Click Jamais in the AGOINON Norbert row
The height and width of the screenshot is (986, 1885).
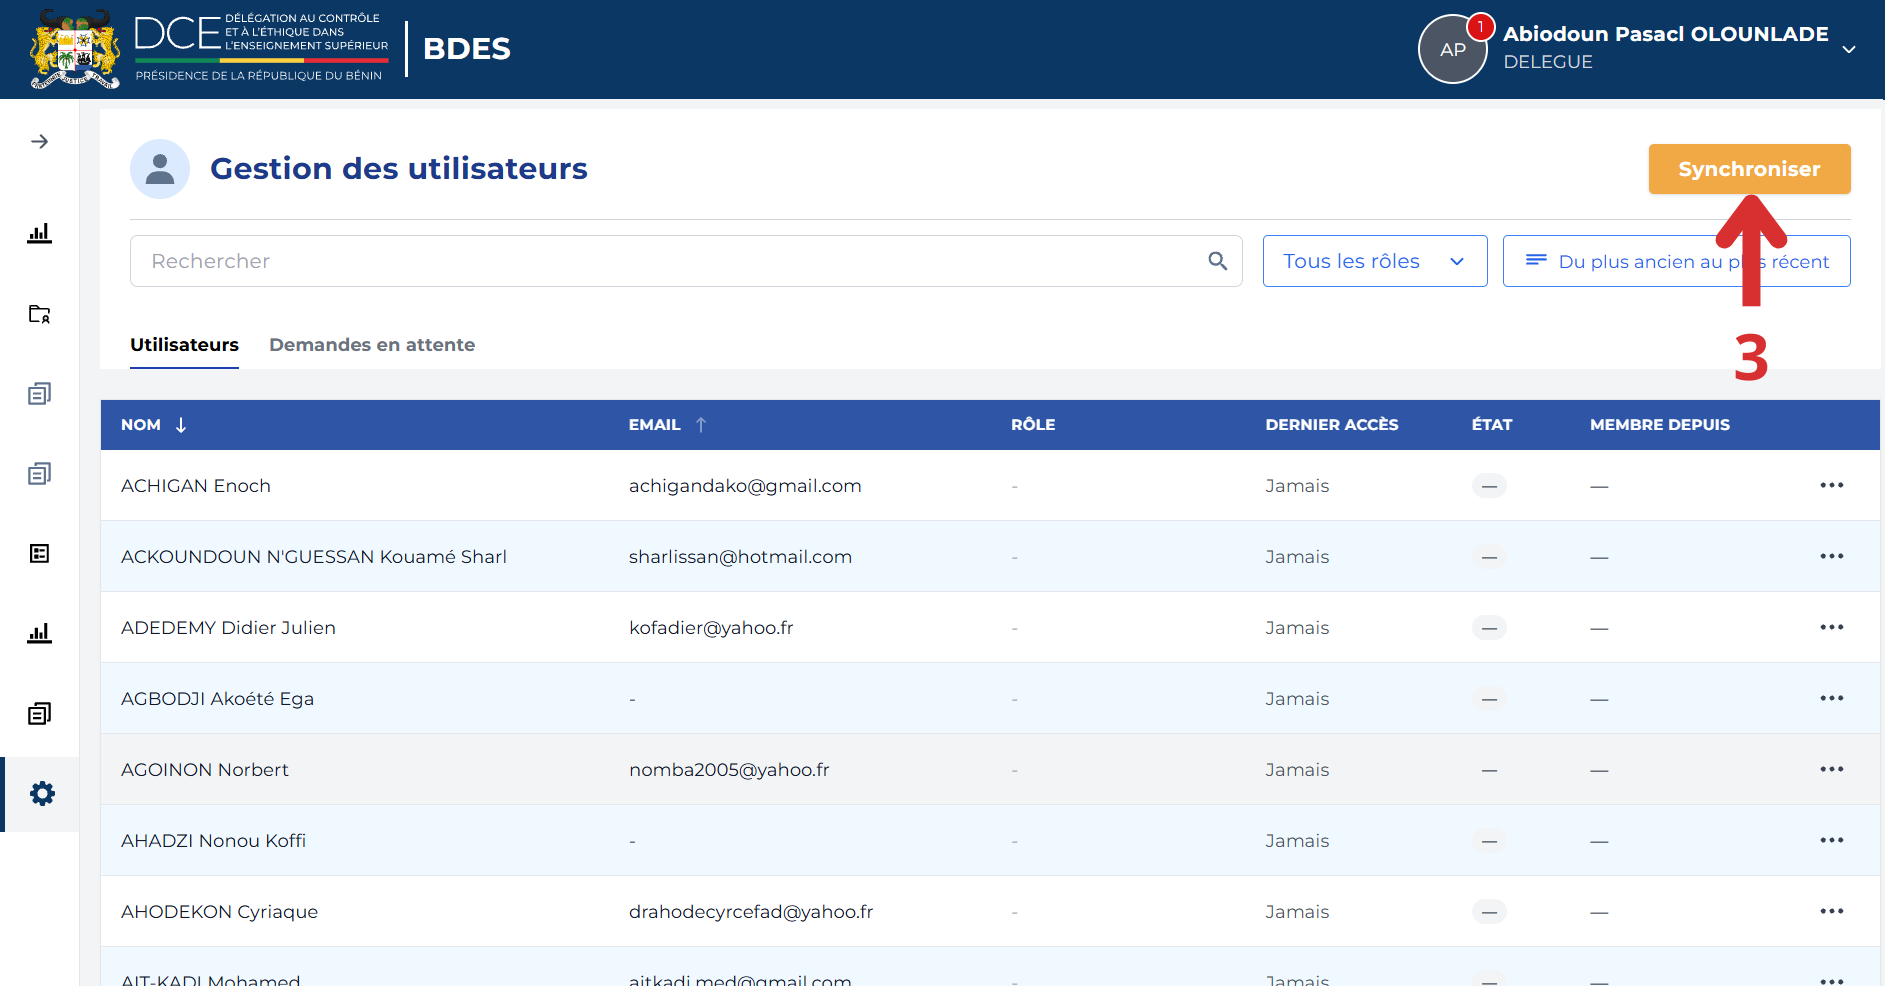pos(1297,770)
